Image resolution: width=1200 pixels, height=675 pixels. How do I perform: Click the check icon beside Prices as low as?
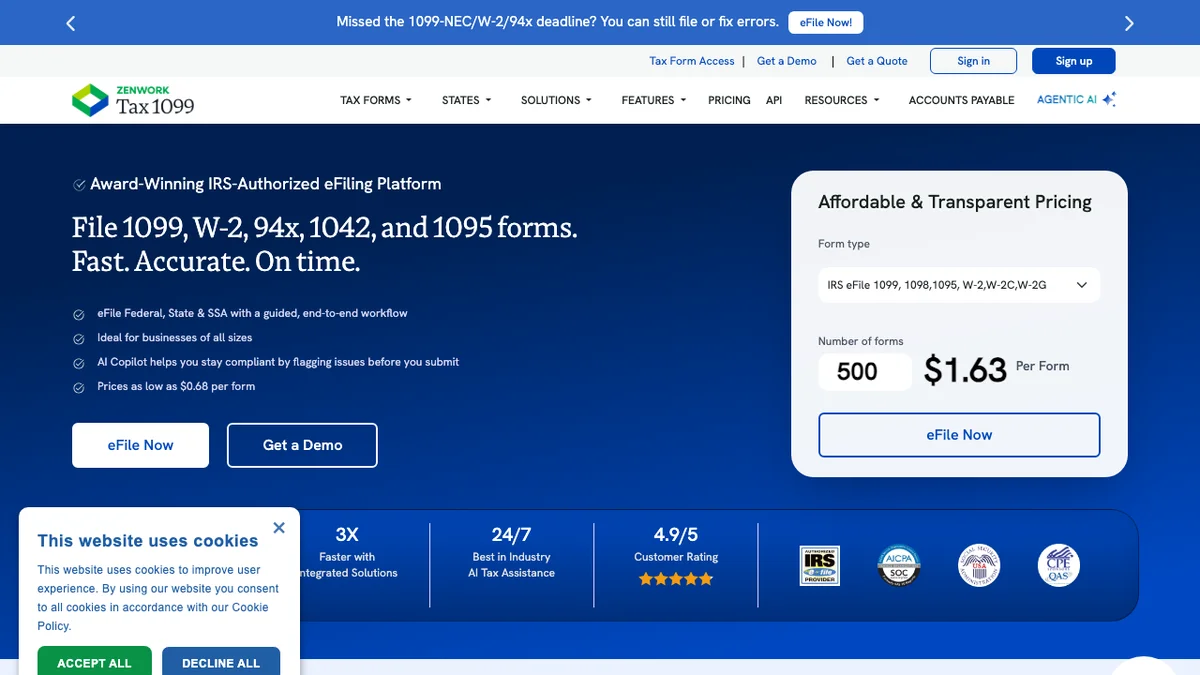[x=79, y=387]
